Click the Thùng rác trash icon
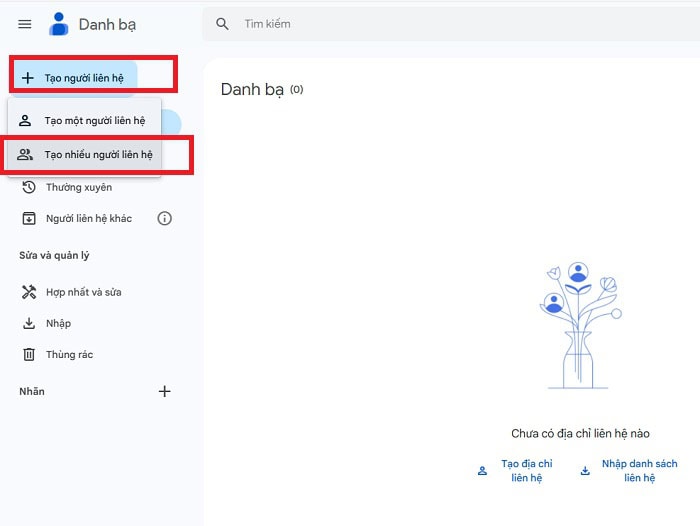Screen dimensions: 700x526 29,354
